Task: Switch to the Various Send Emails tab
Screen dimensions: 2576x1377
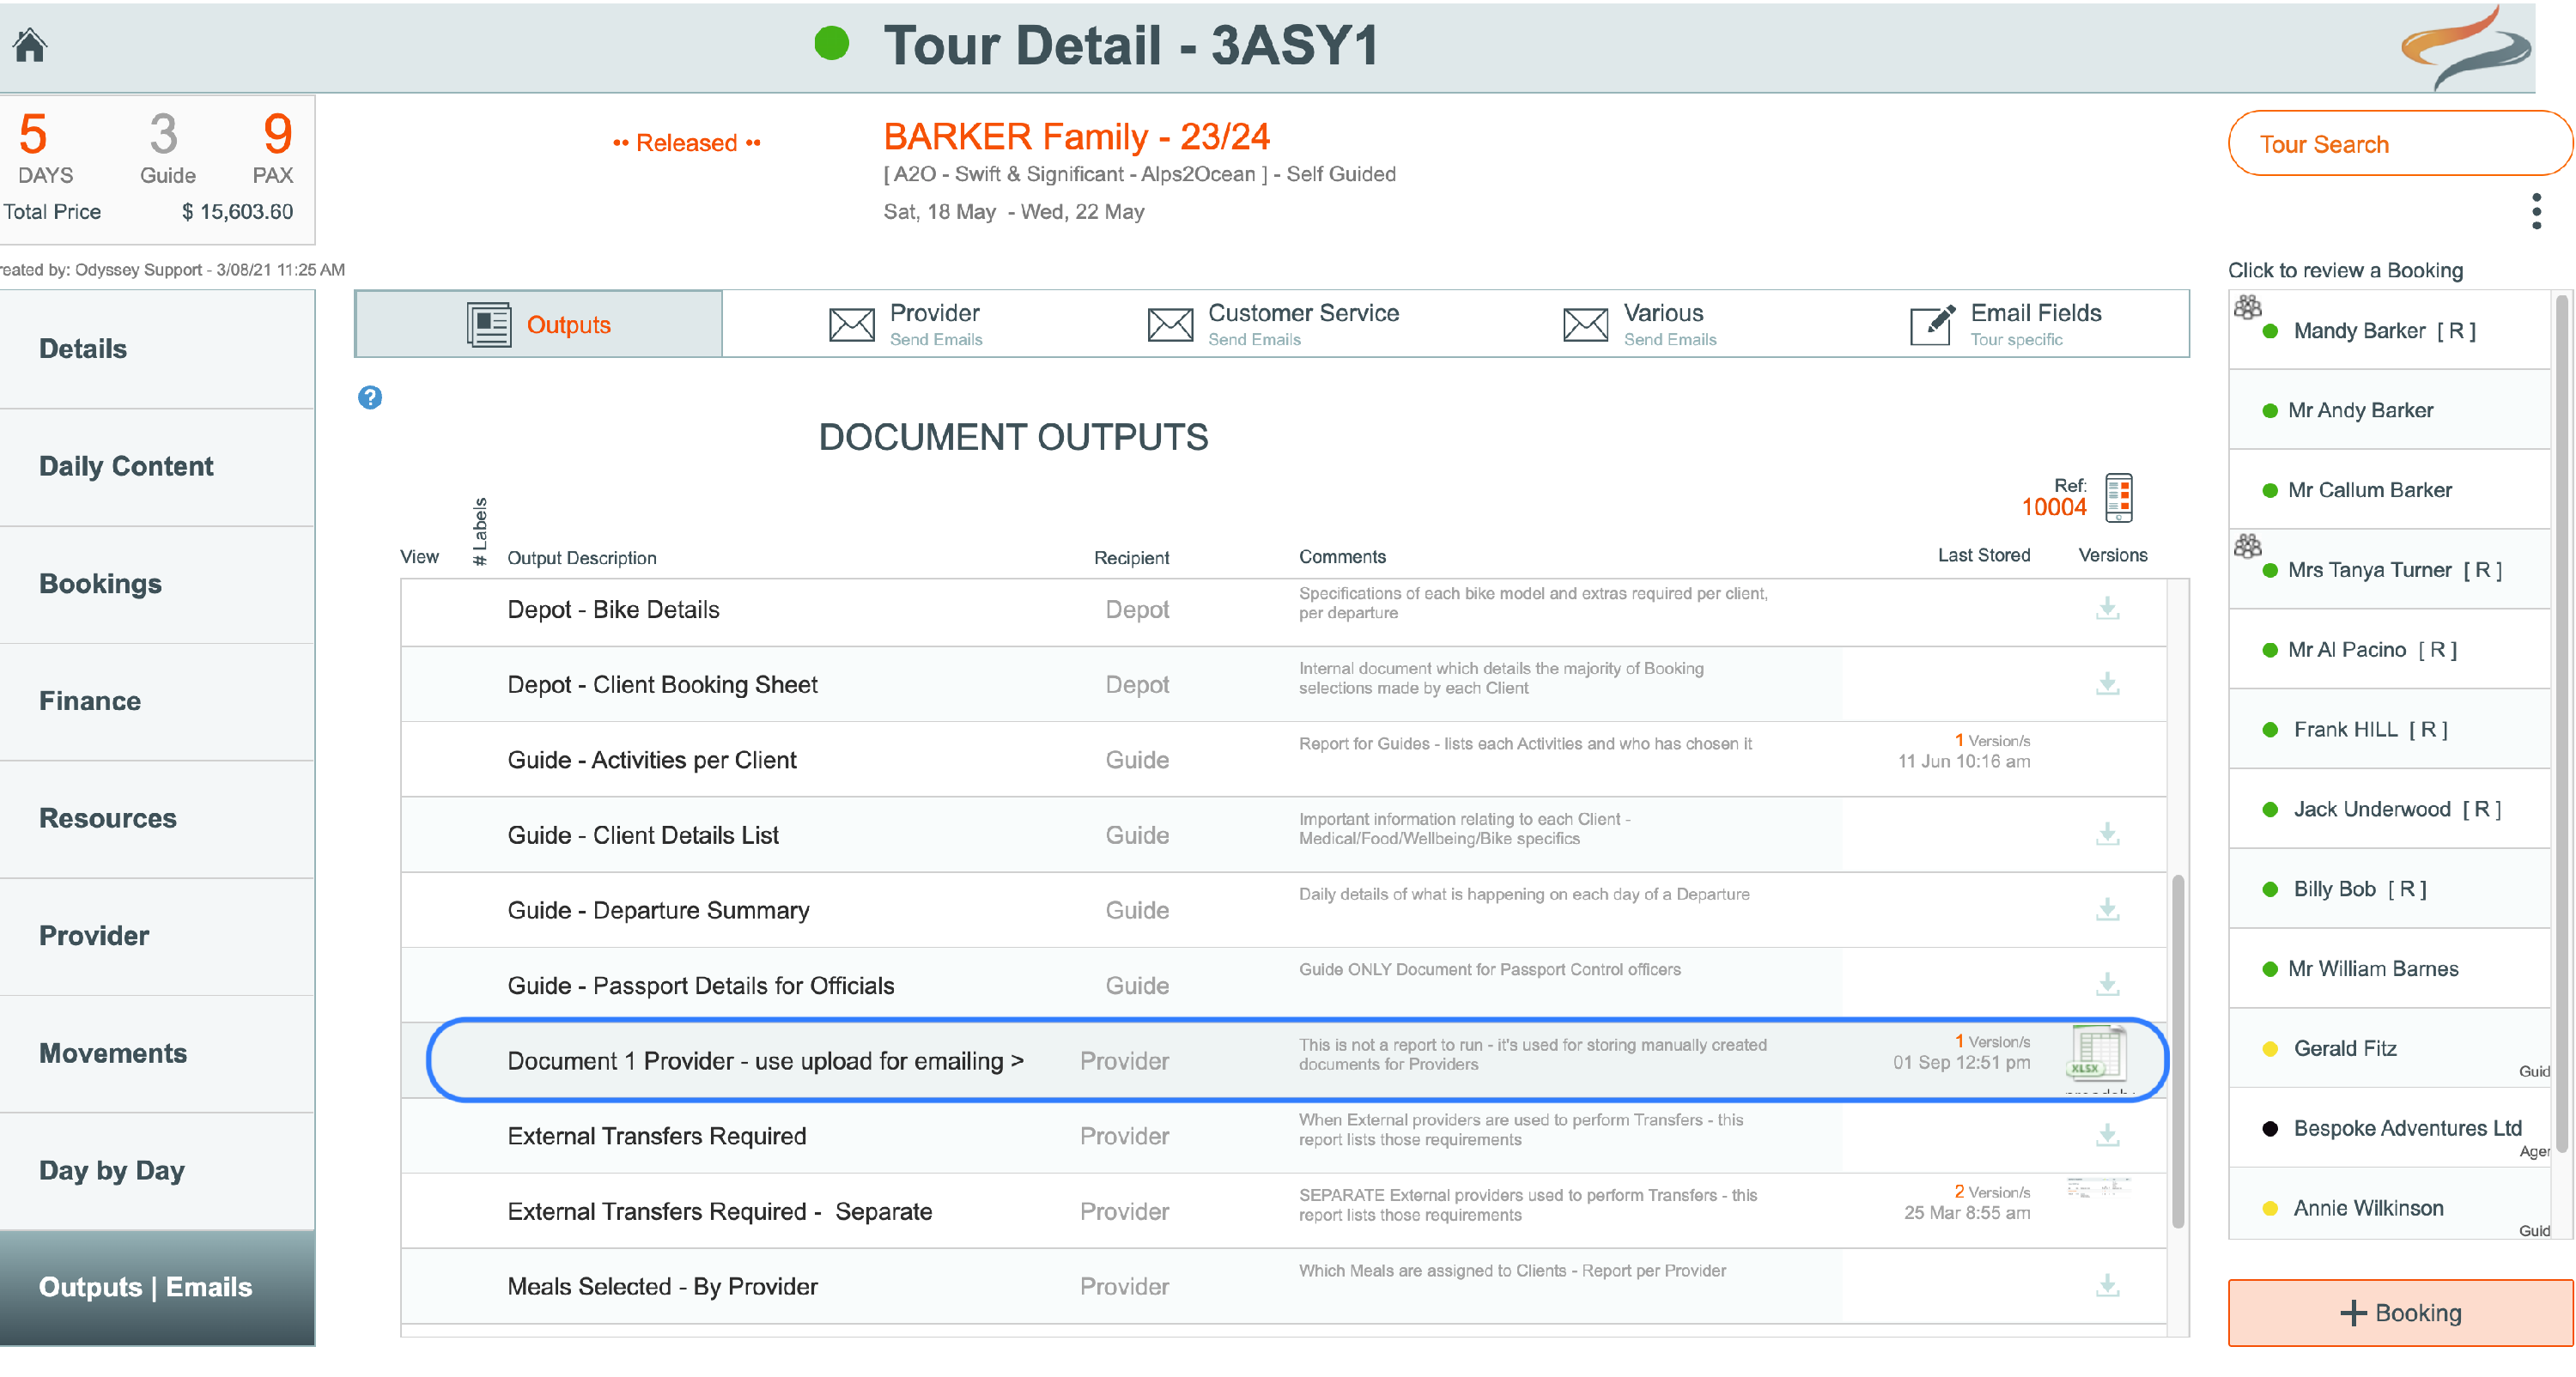Action: pos(1640,325)
